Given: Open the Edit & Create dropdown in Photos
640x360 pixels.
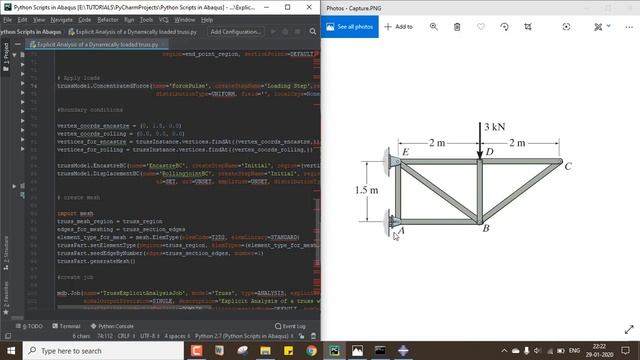Looking at the screenshot, I should click(x=602, y=27).
